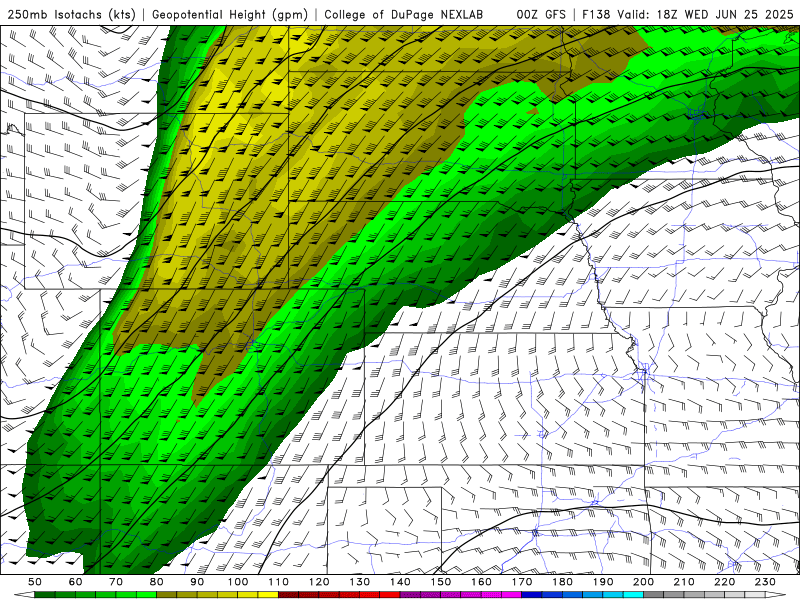Click the 50 label on the color scale
800x600 pixels.
pos(35,582)
